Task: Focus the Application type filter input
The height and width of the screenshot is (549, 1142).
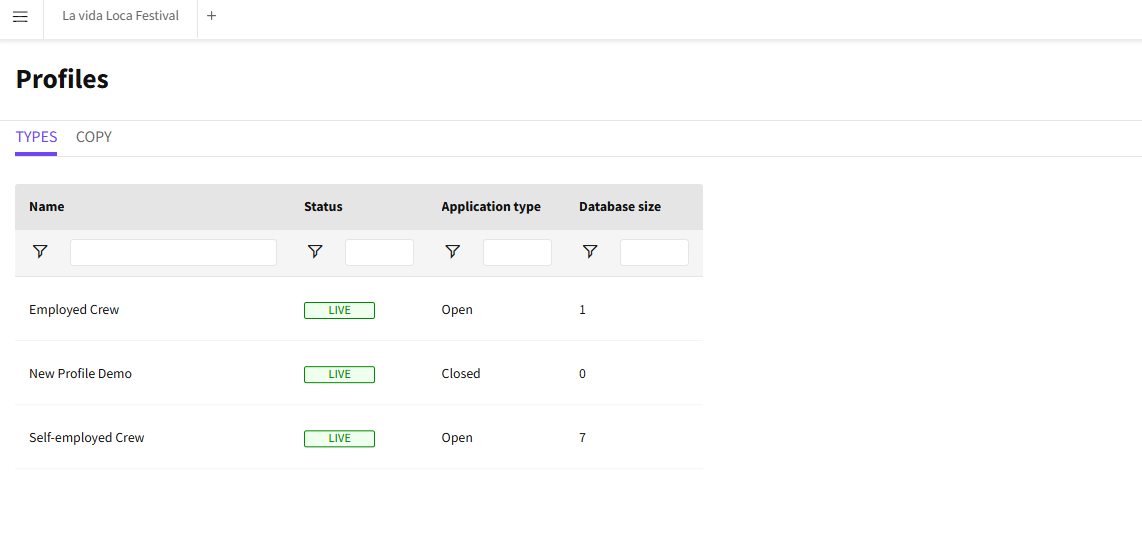Action: [517, 253]
